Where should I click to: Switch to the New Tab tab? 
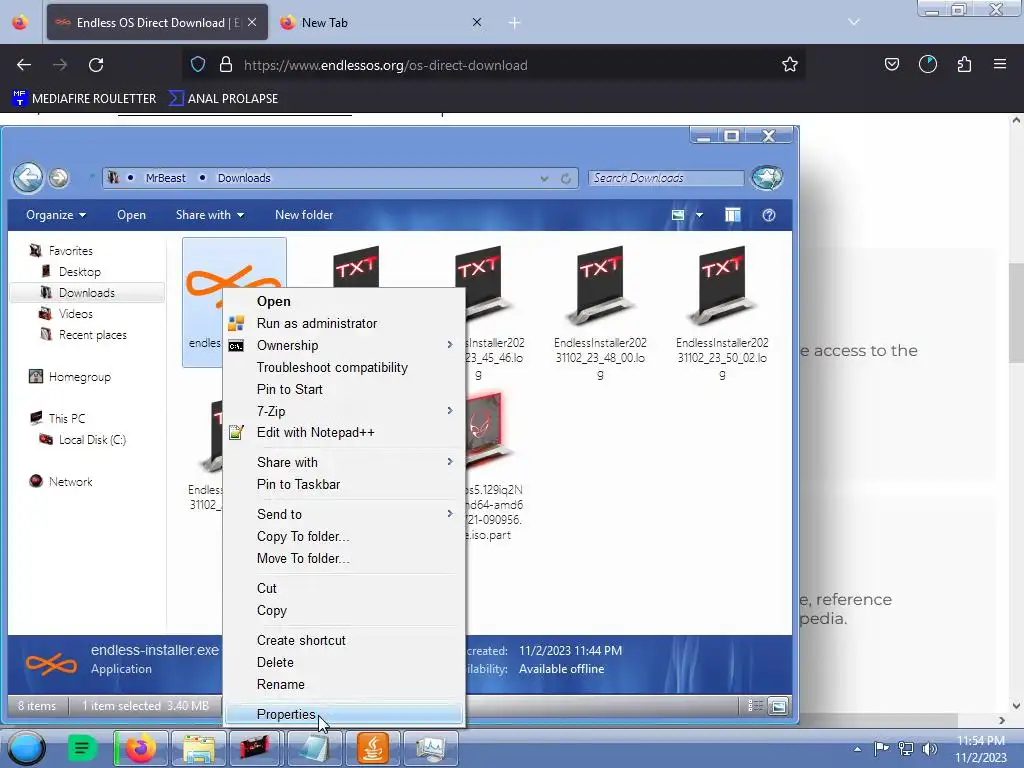(x=381, y=22)
